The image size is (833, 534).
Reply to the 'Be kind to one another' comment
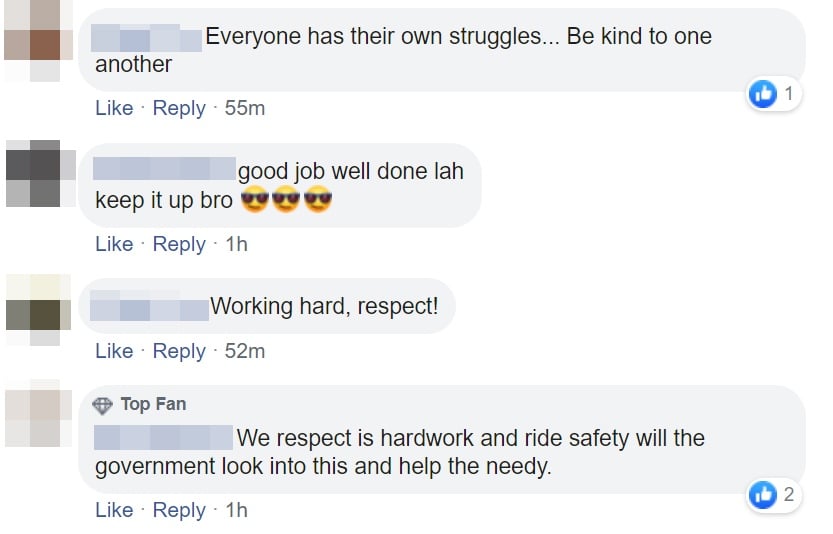(x=179, y=108)
